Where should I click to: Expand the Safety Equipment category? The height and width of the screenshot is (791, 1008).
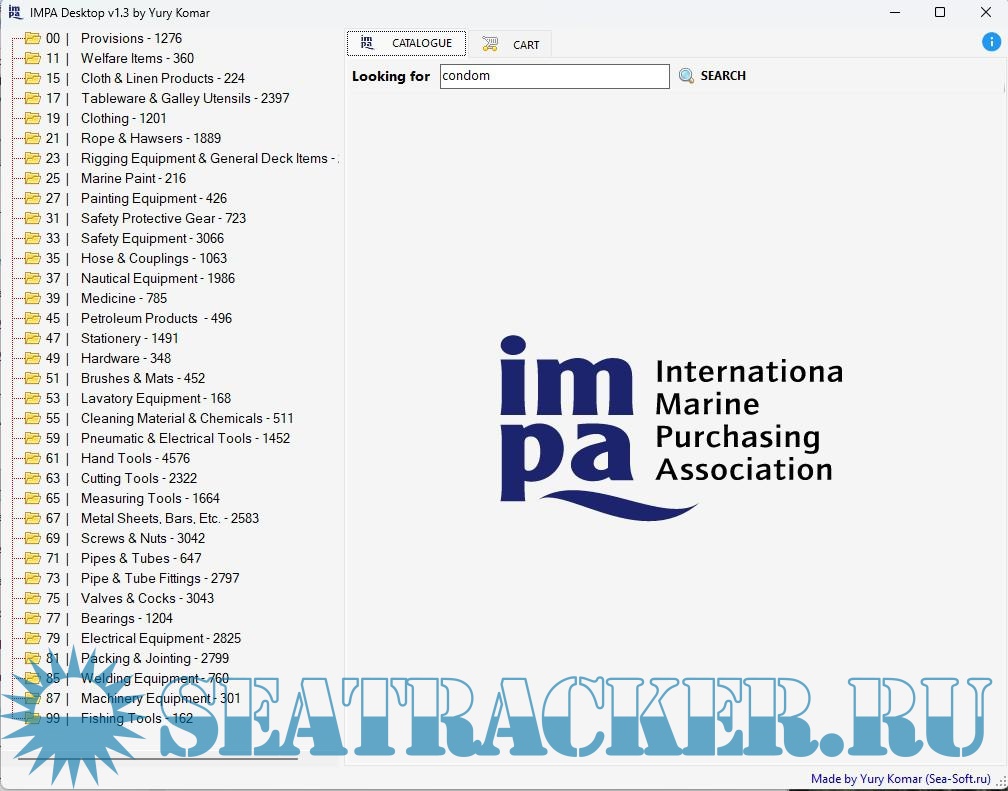(x=151, y=238)
